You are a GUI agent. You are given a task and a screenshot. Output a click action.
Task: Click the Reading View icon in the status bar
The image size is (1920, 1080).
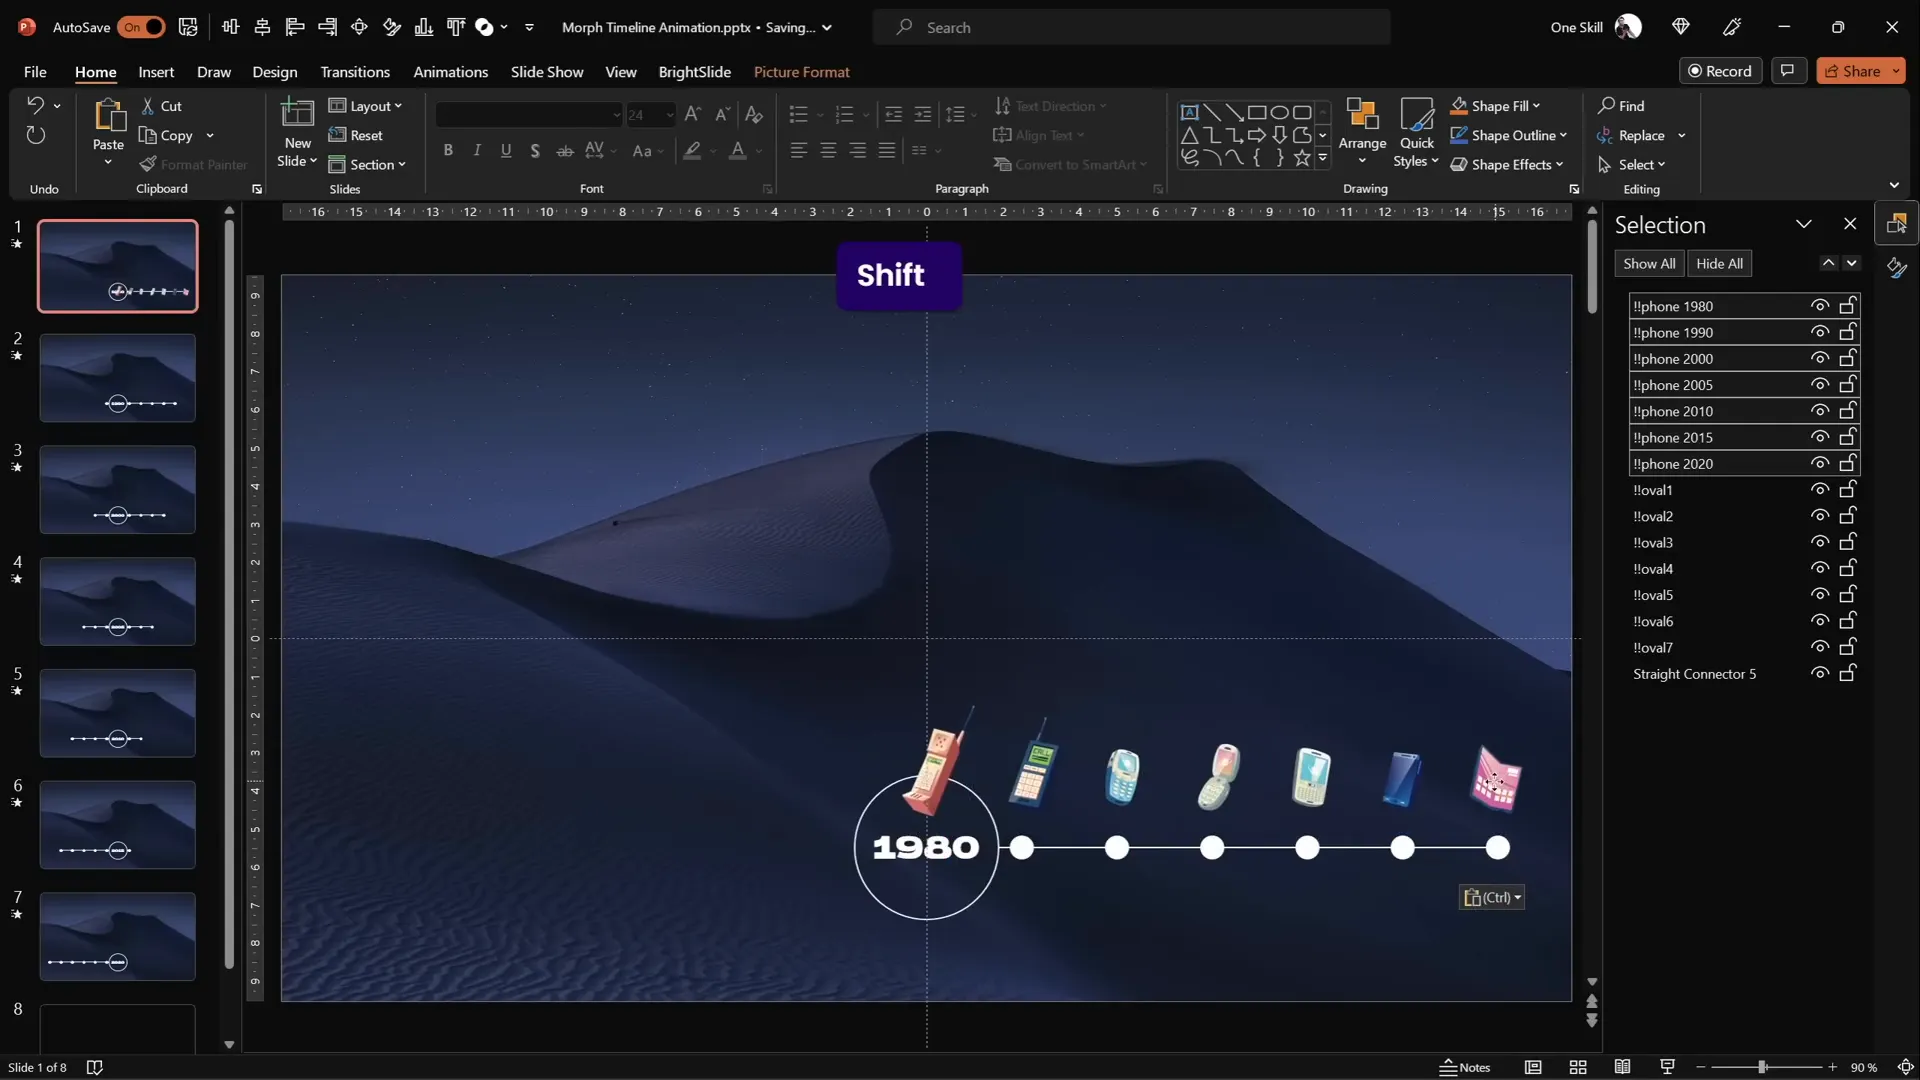coord(1622,1067)
